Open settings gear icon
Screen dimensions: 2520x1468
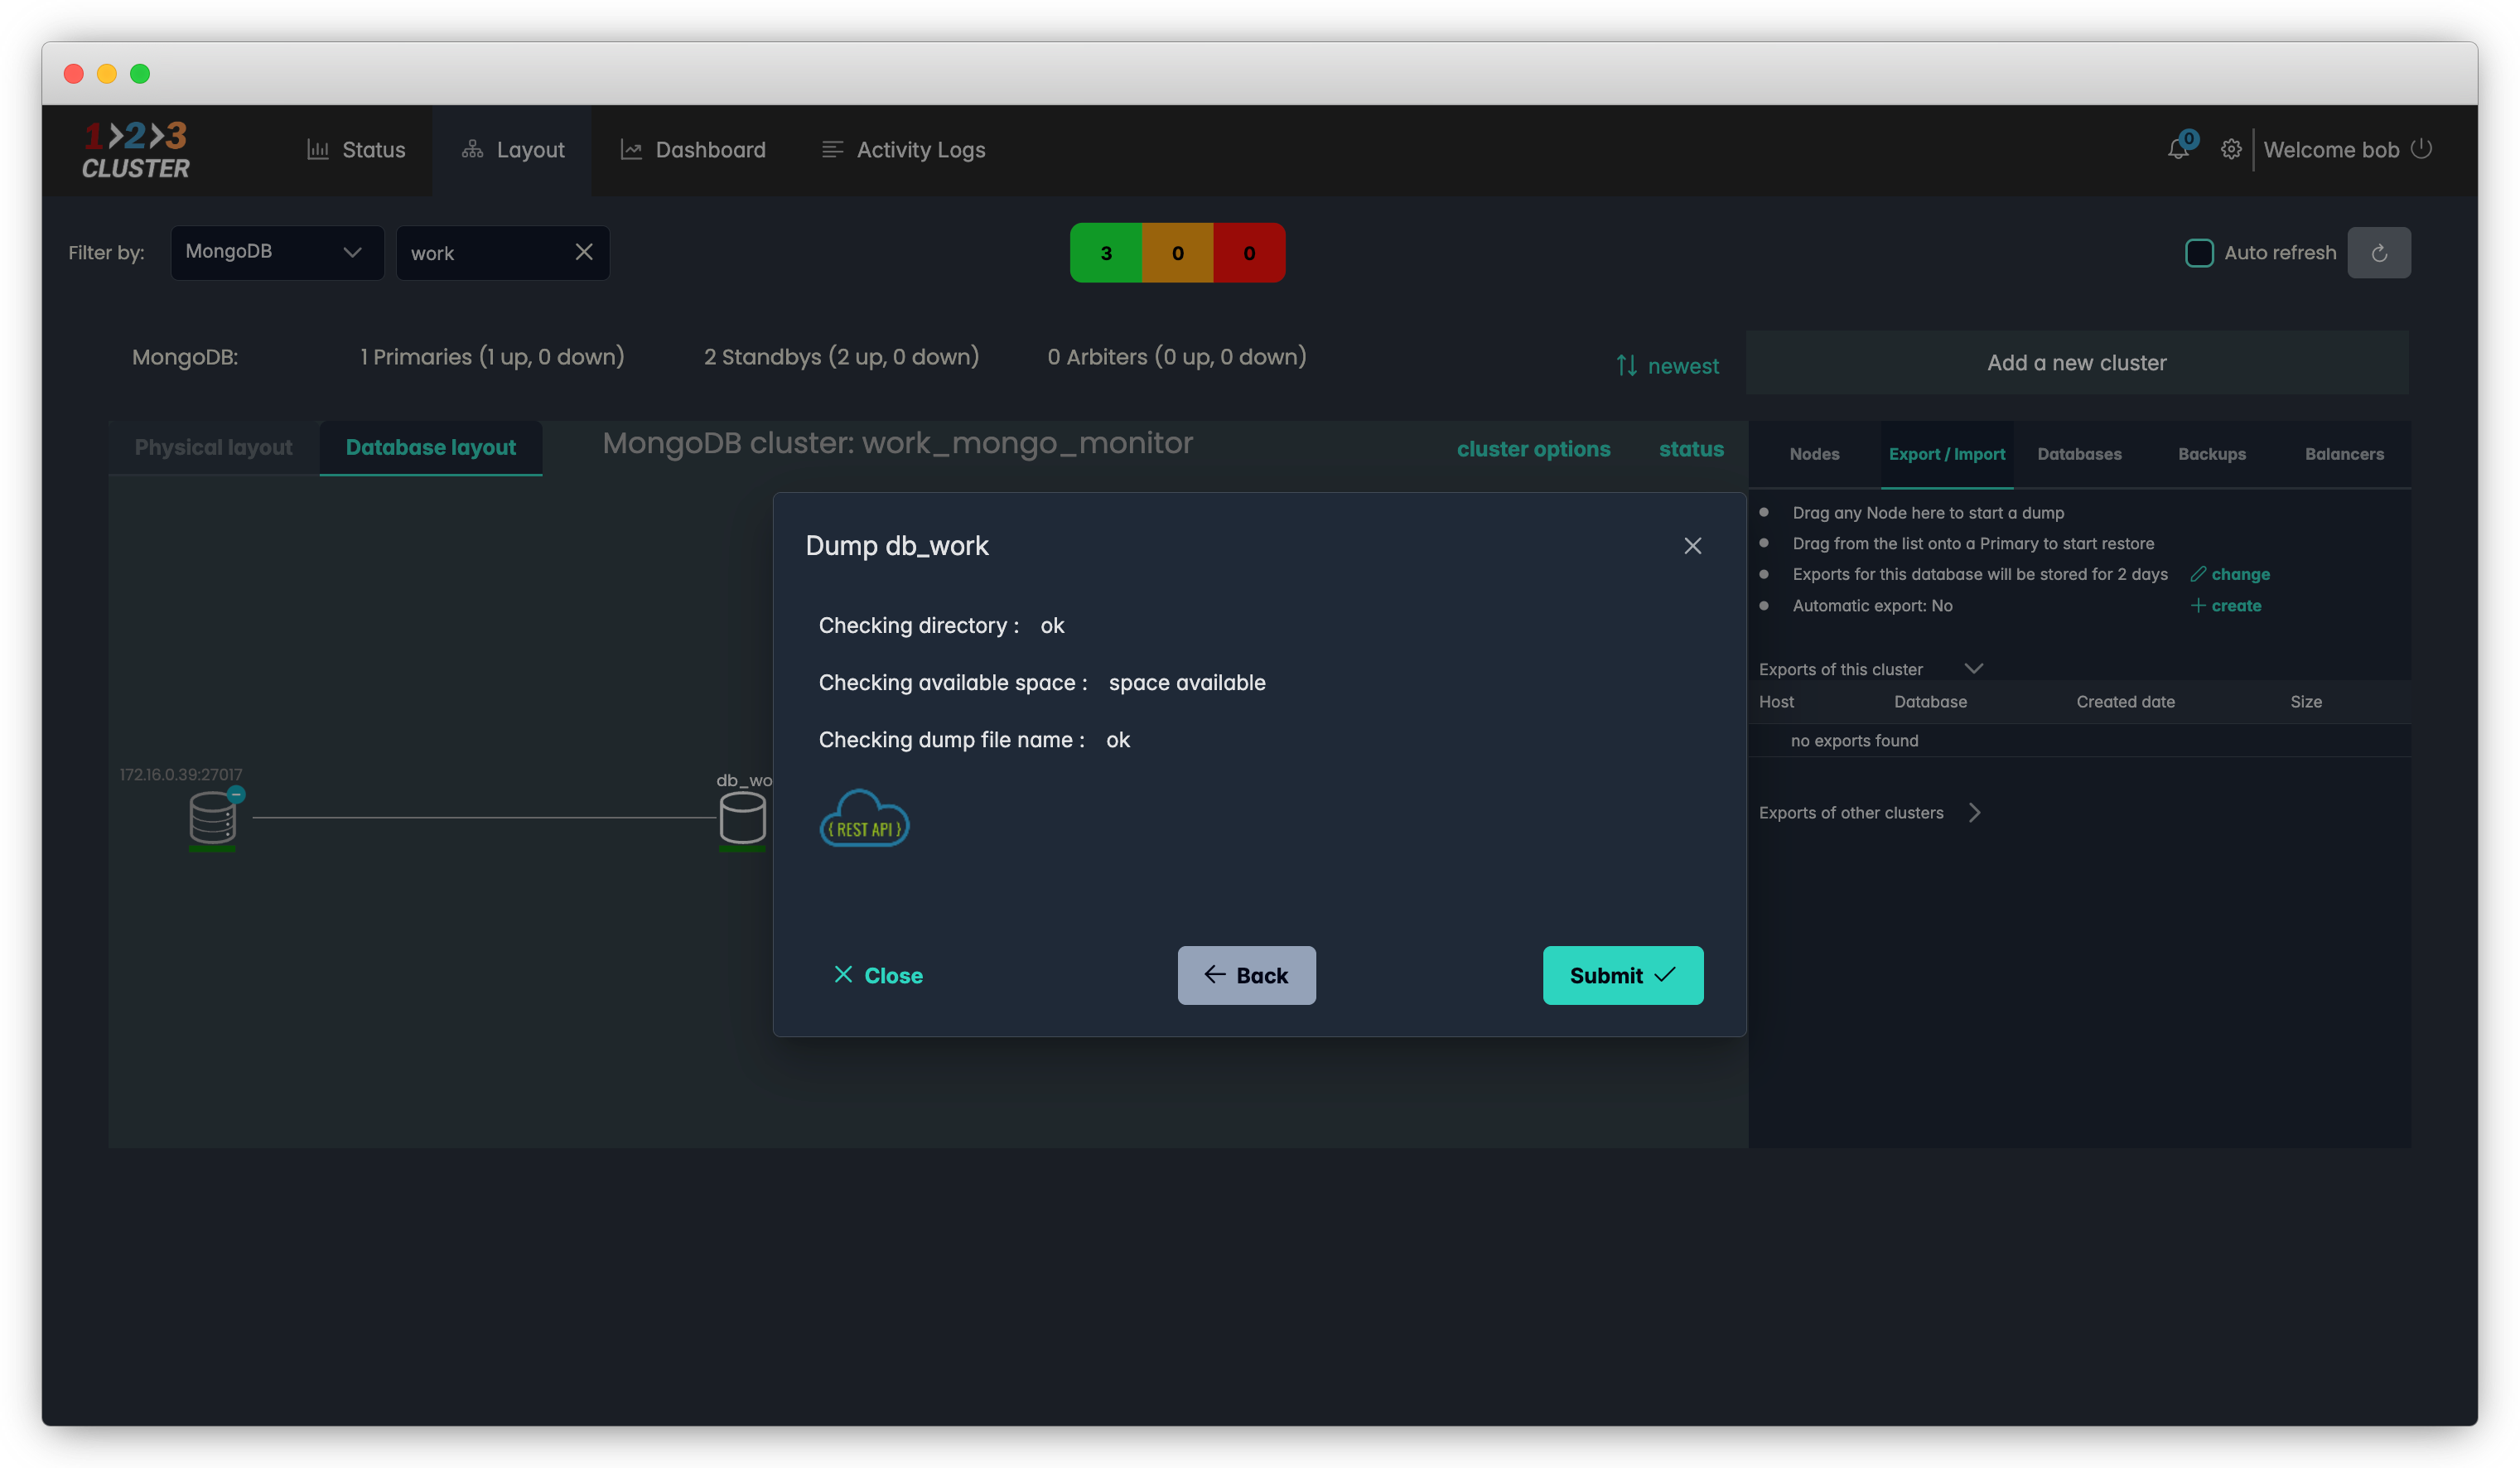pos(2231,150)
